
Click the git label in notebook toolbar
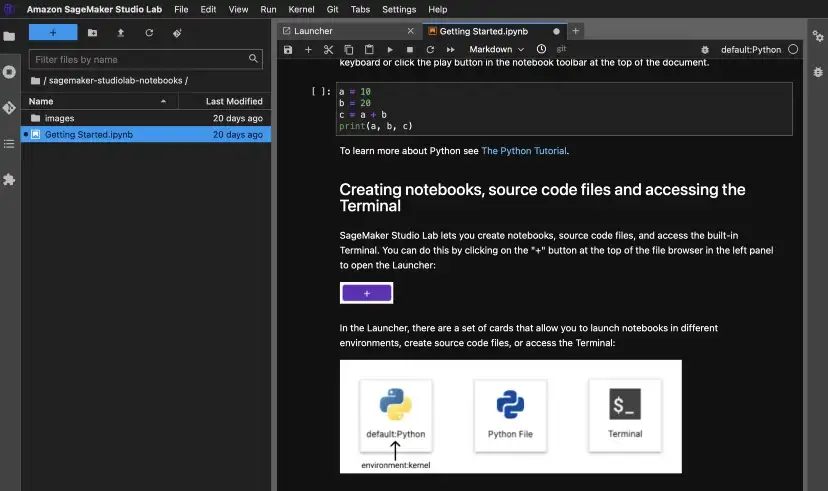click(561, 49)
